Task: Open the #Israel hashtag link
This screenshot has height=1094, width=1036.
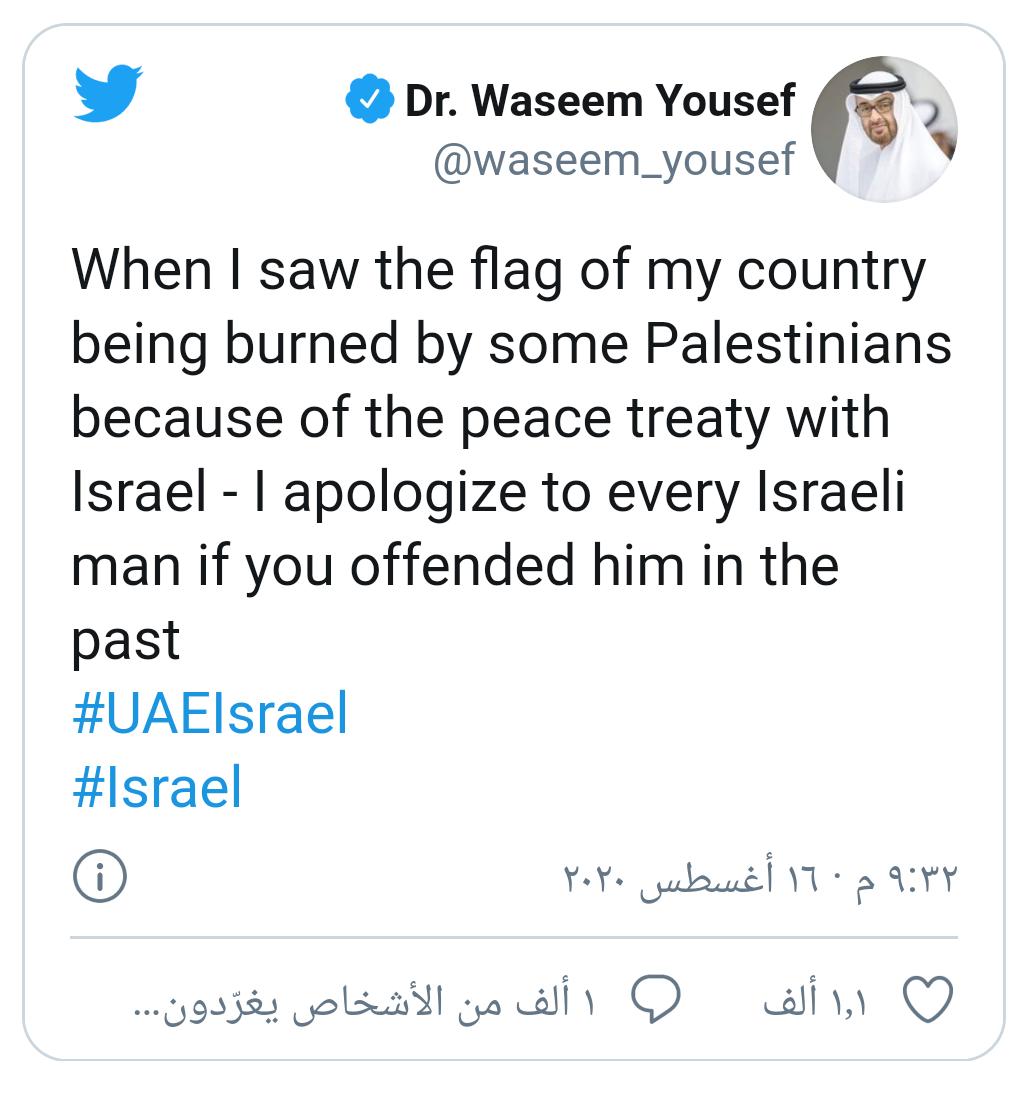Action: coord(157,787)
